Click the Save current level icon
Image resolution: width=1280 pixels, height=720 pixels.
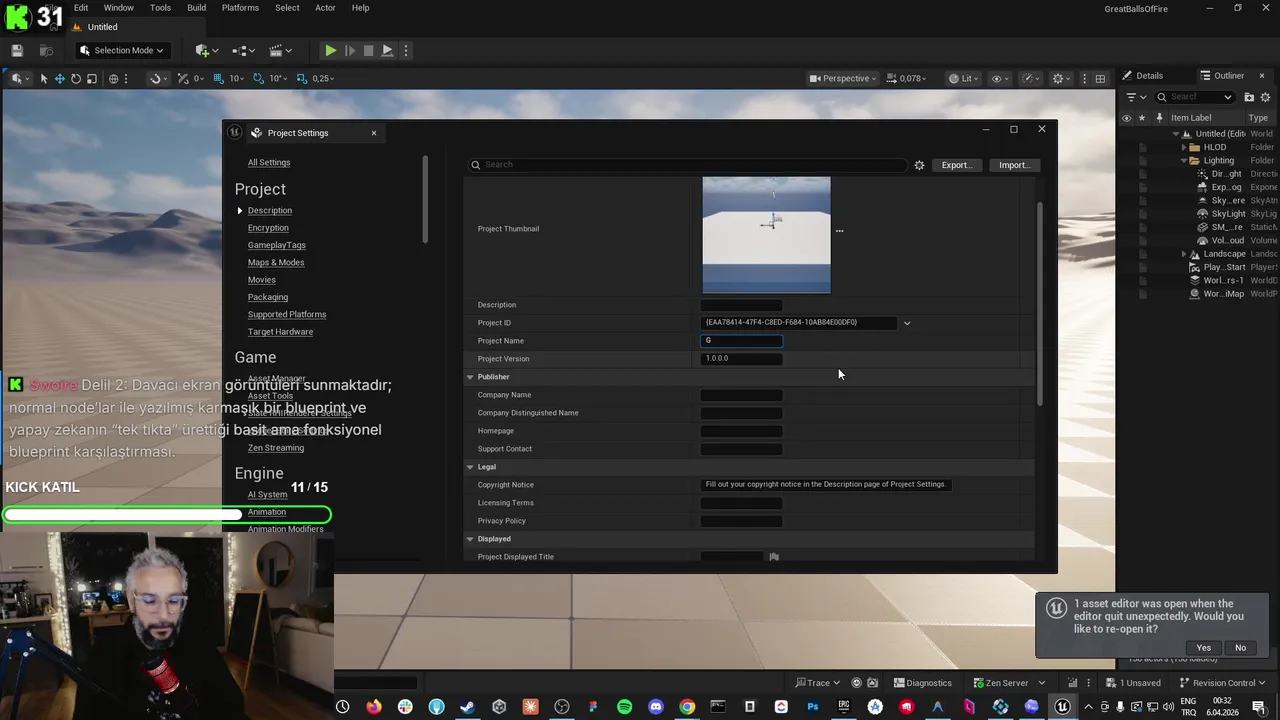coord(17,50)
